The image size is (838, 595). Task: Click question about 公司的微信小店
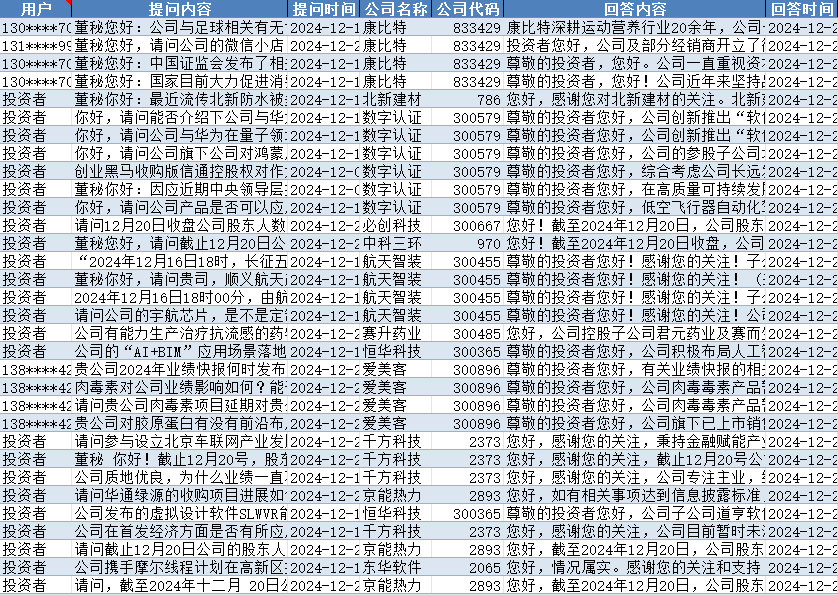tap(180, 45)
